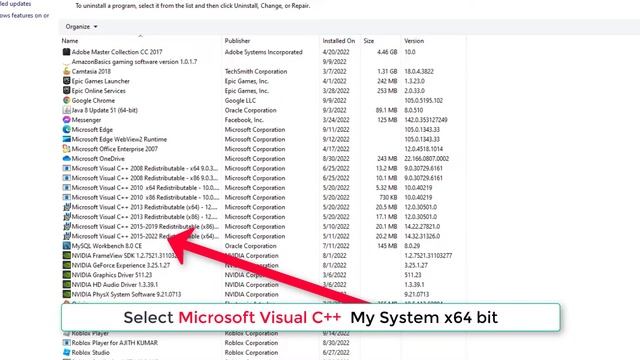Click icon of Visual C++ 2015-2019 Redistributable
The height and width of the screenshot is (360, 640).
(x=67, y=227)
